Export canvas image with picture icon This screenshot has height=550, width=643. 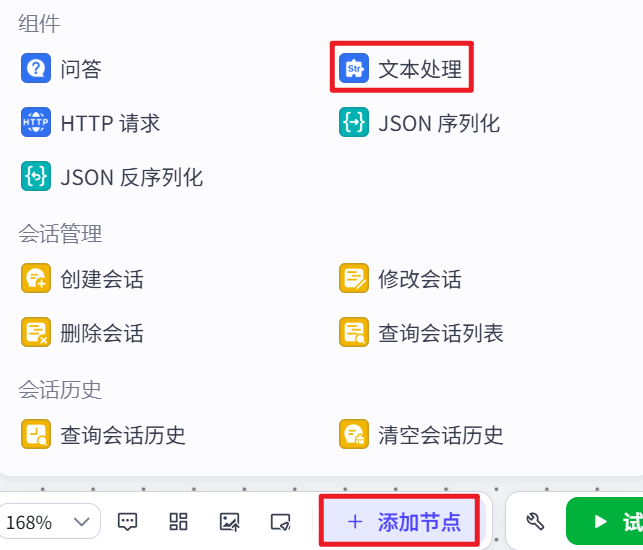point(230,522)
